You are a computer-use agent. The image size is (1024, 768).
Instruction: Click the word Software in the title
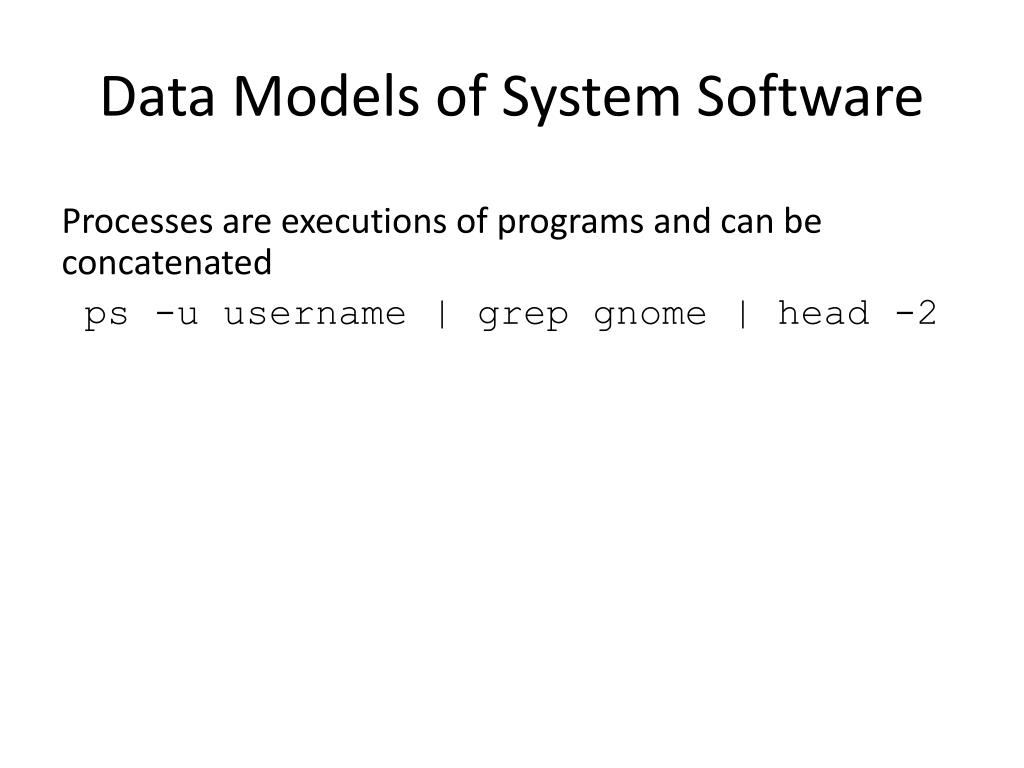pos(809,96)
